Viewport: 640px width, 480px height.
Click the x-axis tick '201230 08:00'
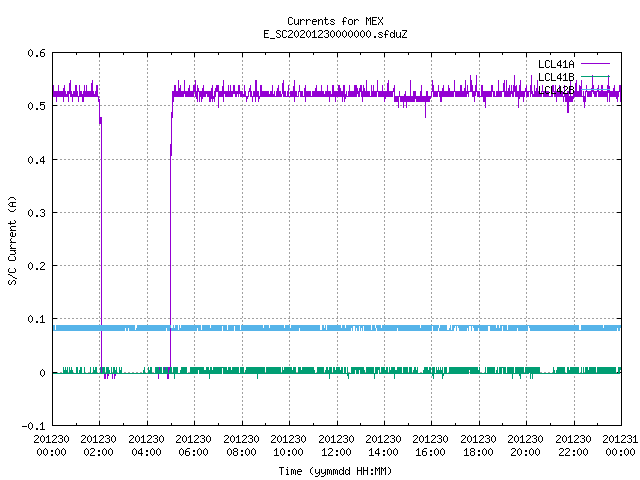tap(241, 445)
